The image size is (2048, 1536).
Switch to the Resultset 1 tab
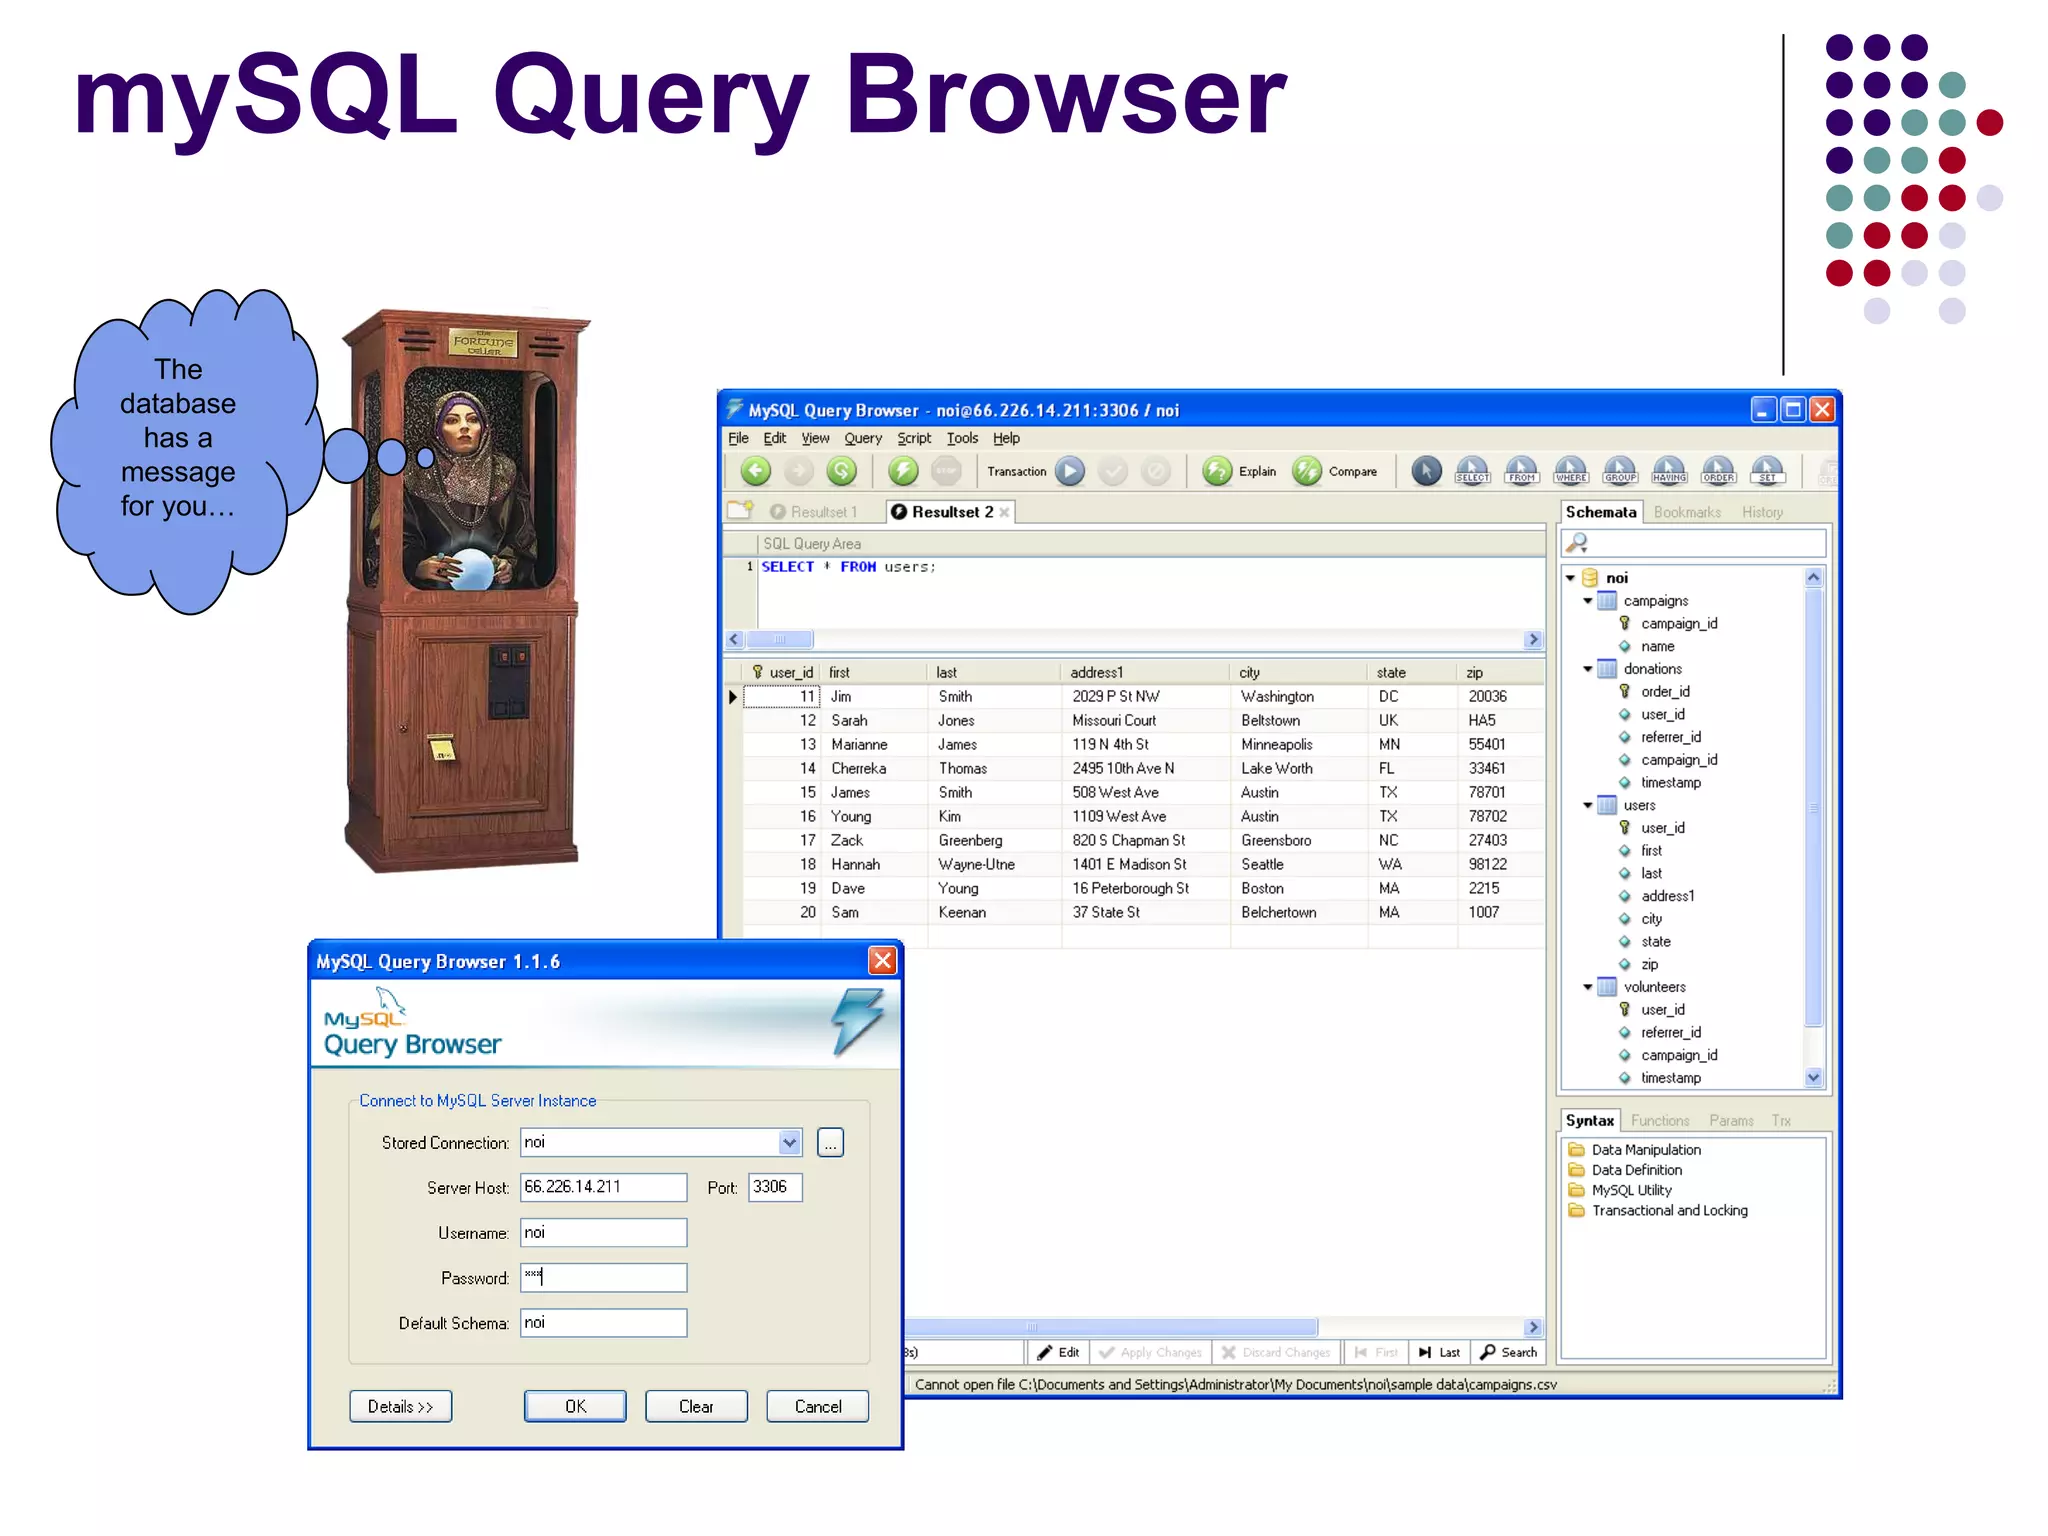coord(814,512)
